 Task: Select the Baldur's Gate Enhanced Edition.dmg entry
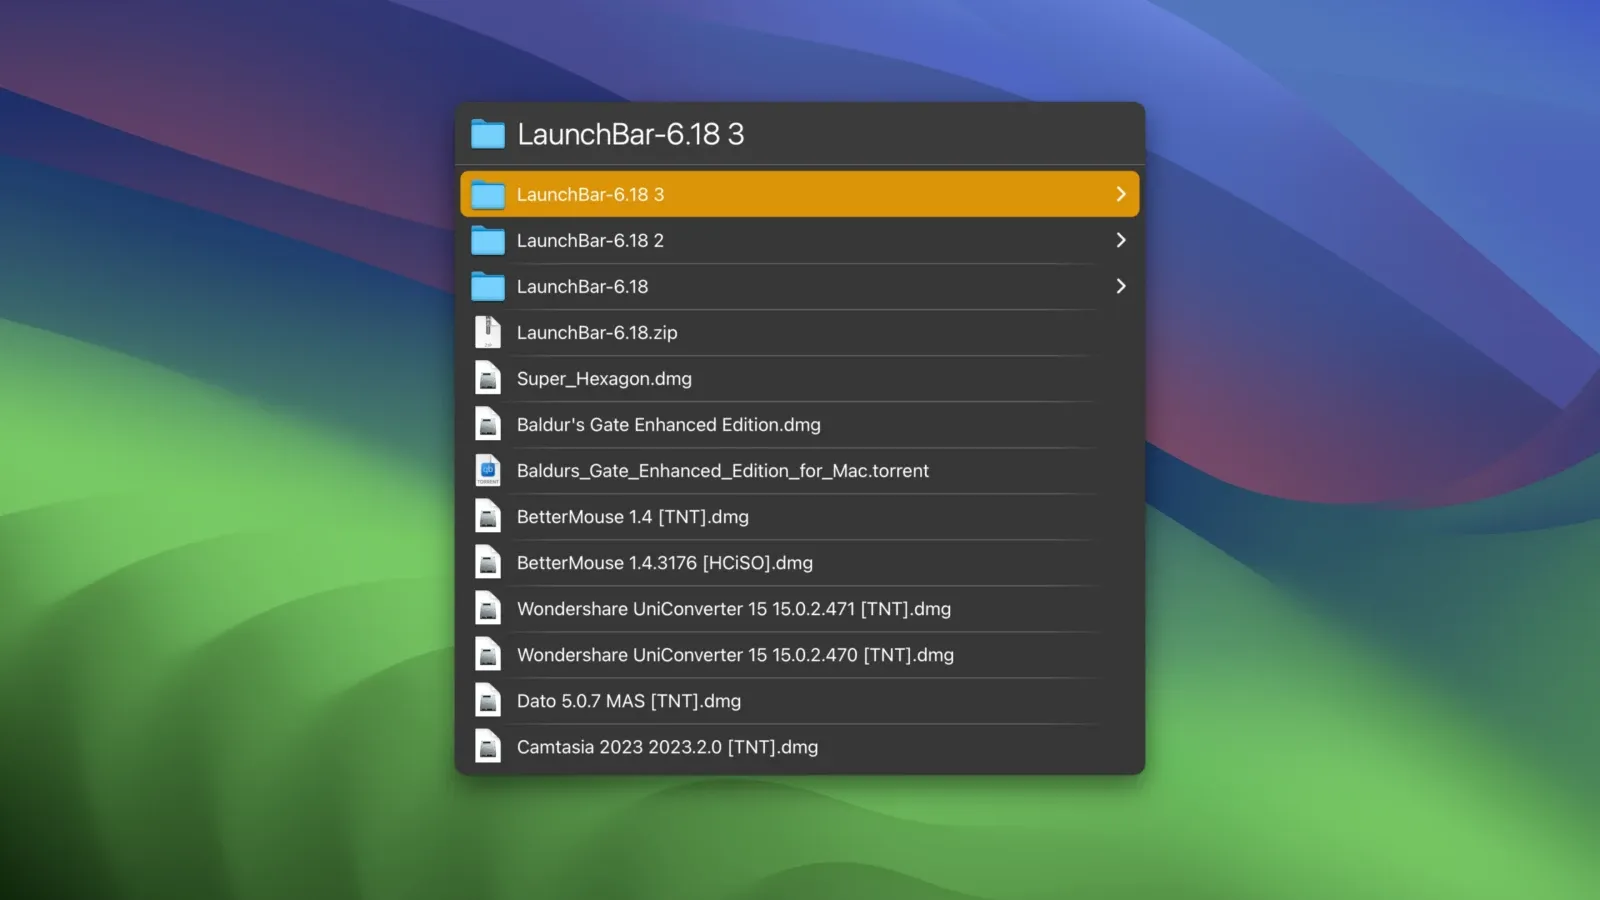point(668,424)
